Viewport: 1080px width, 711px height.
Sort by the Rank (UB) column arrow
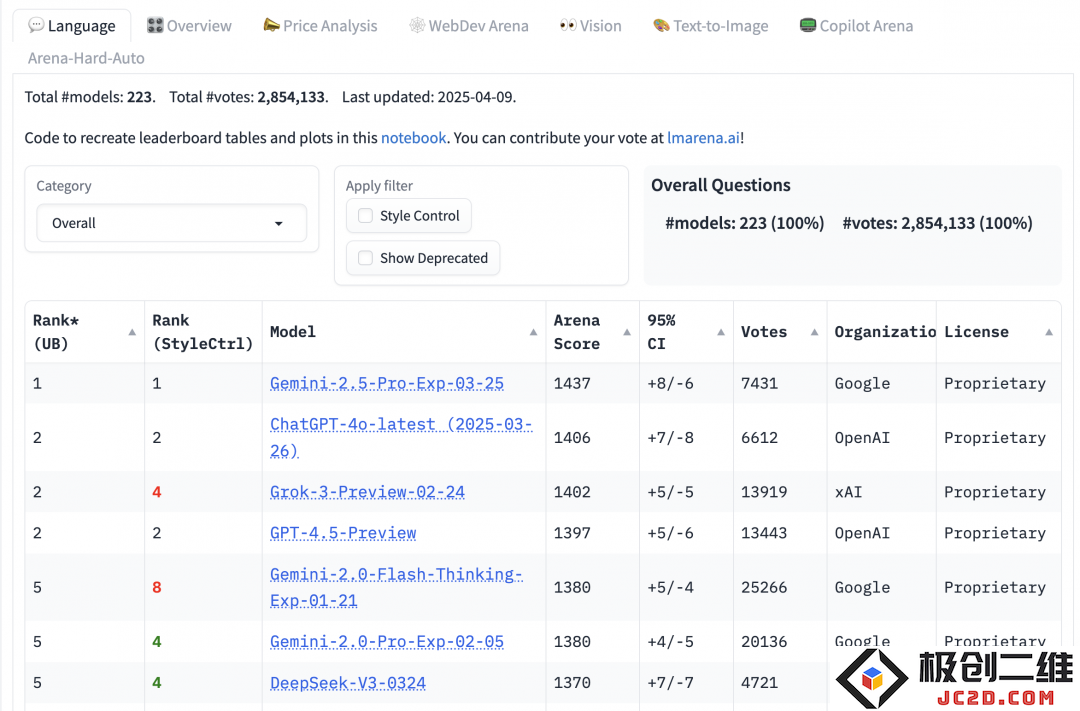pyautogui.click(x=132, y=332)
